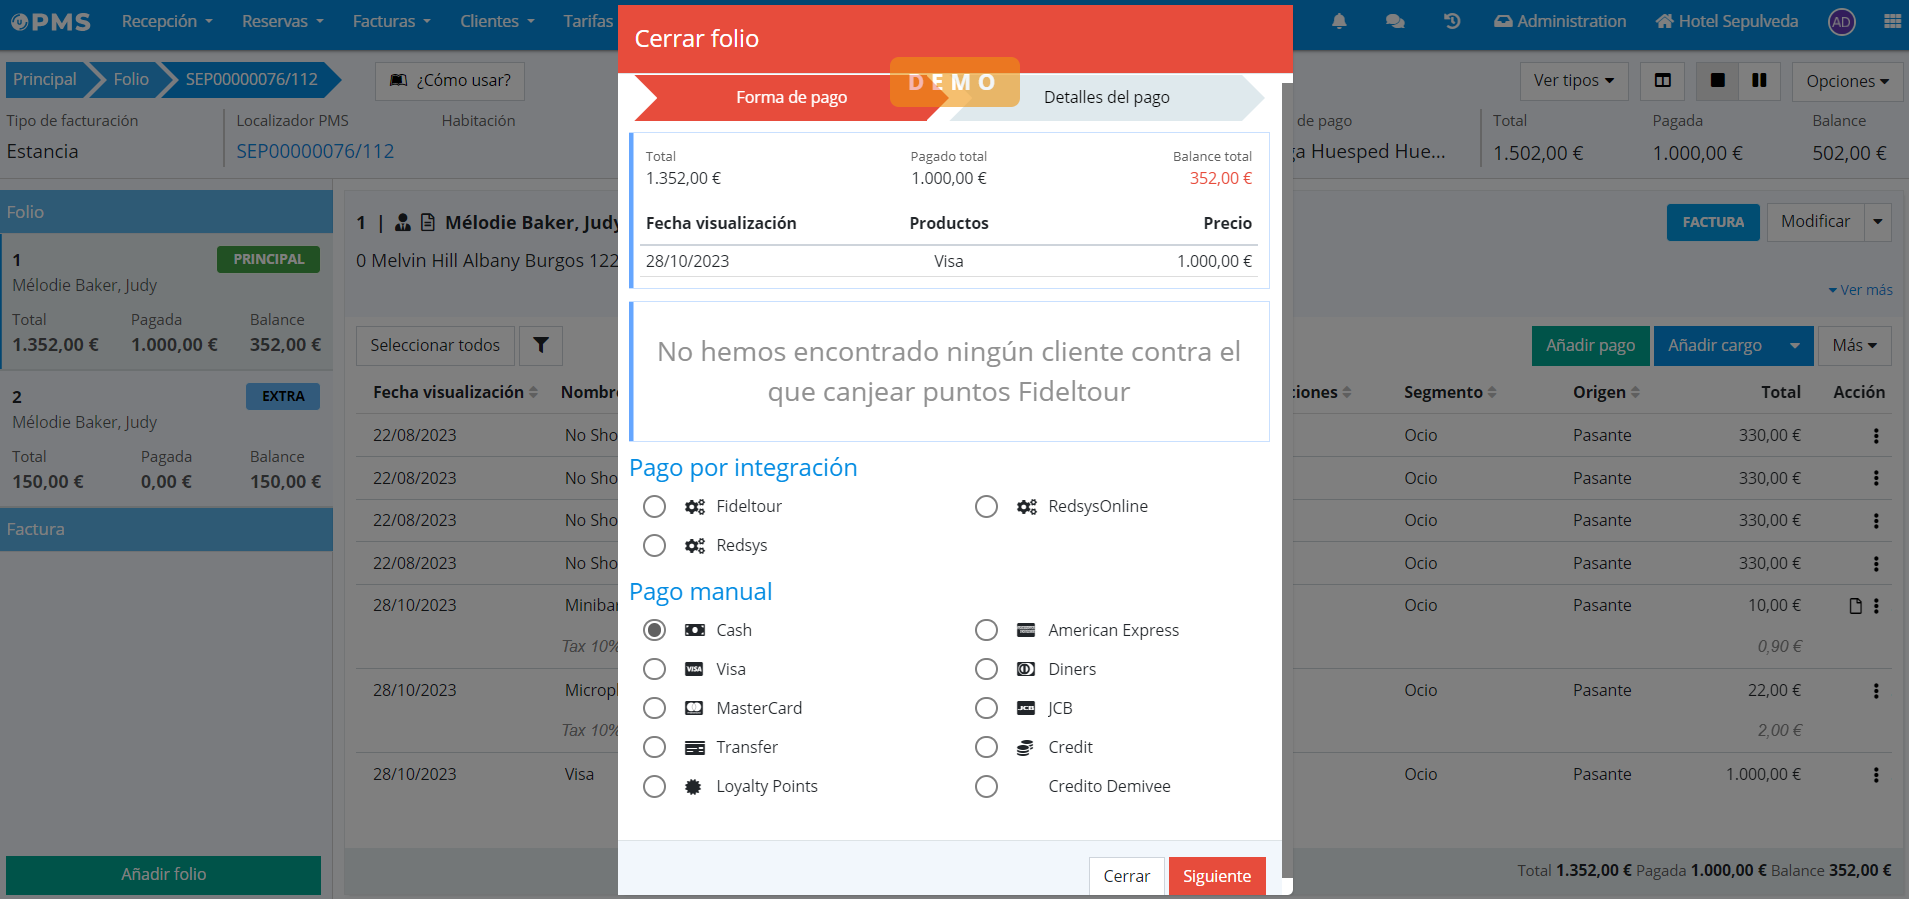Screen dimensions: 1909x899
Task: Click the notifications bell icon
Action: [1339, 22]
